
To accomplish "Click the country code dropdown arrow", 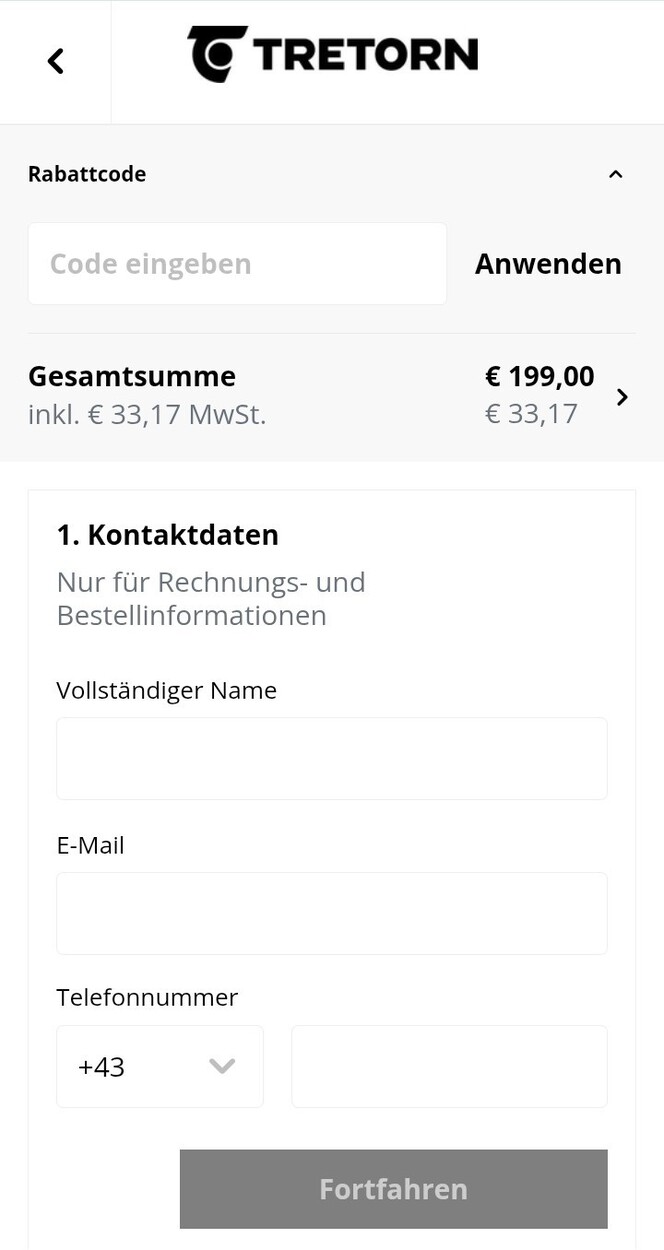I will [x=222, y=1066].
